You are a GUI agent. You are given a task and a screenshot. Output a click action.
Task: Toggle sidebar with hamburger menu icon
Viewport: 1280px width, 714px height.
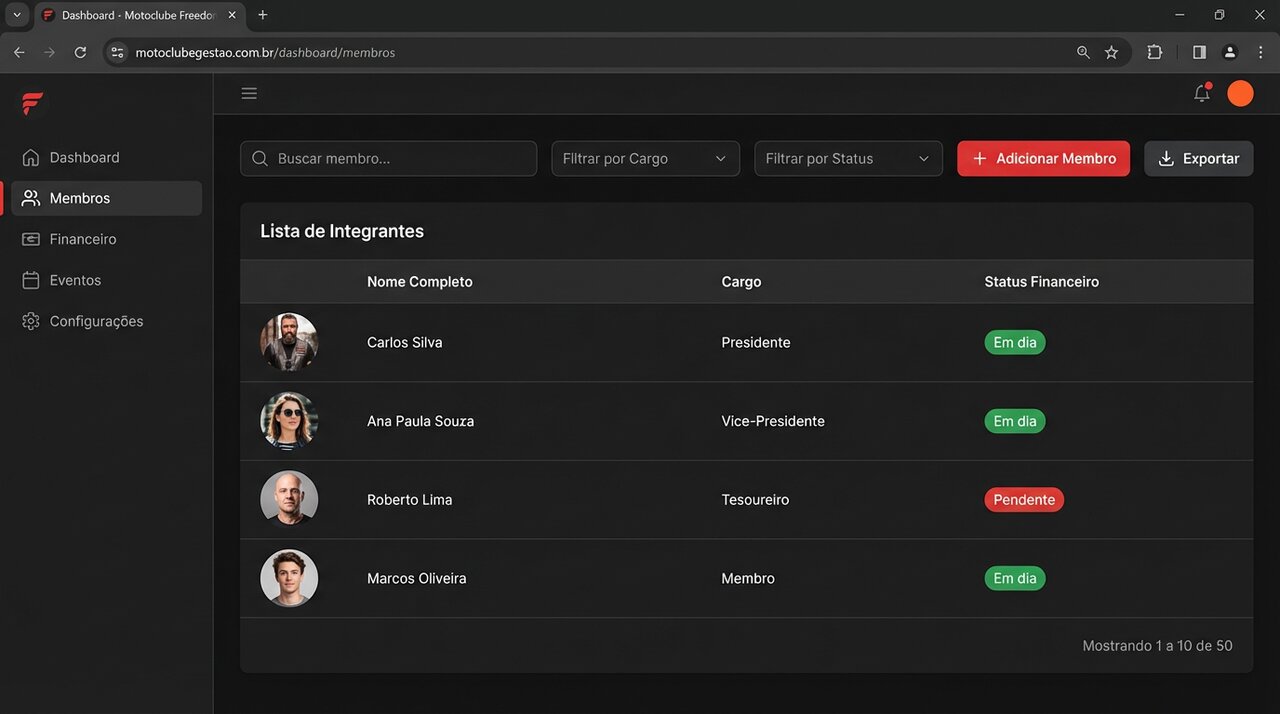coord(249,93)
